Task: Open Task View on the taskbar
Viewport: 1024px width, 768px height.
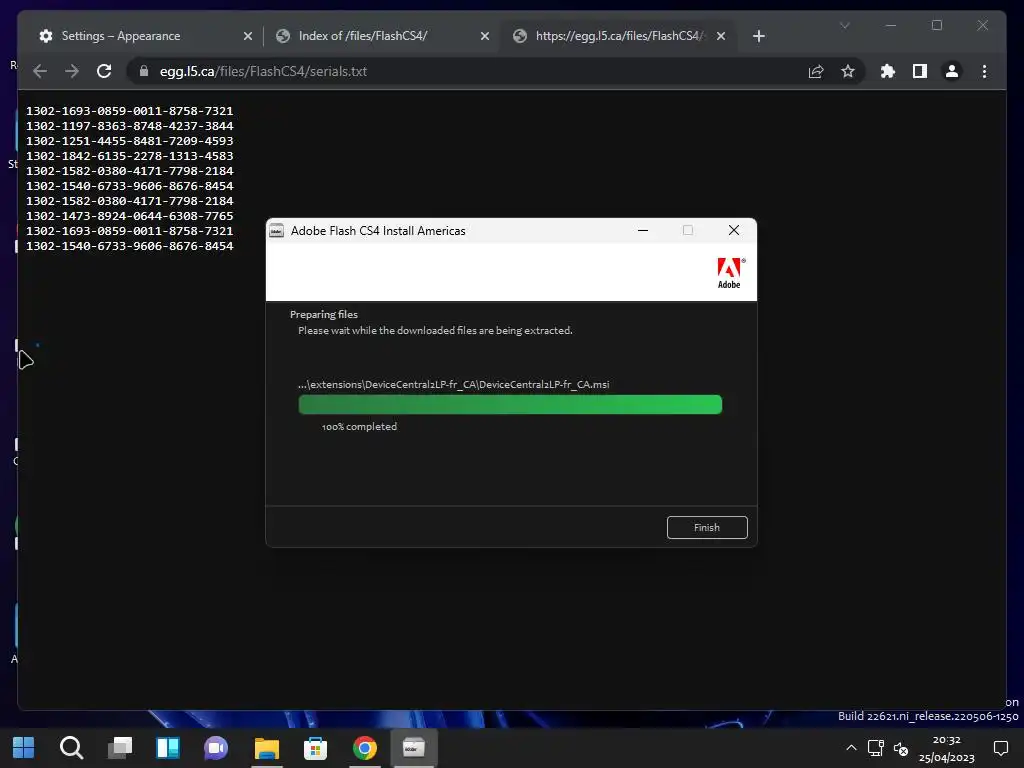Action: coord(120,747)
